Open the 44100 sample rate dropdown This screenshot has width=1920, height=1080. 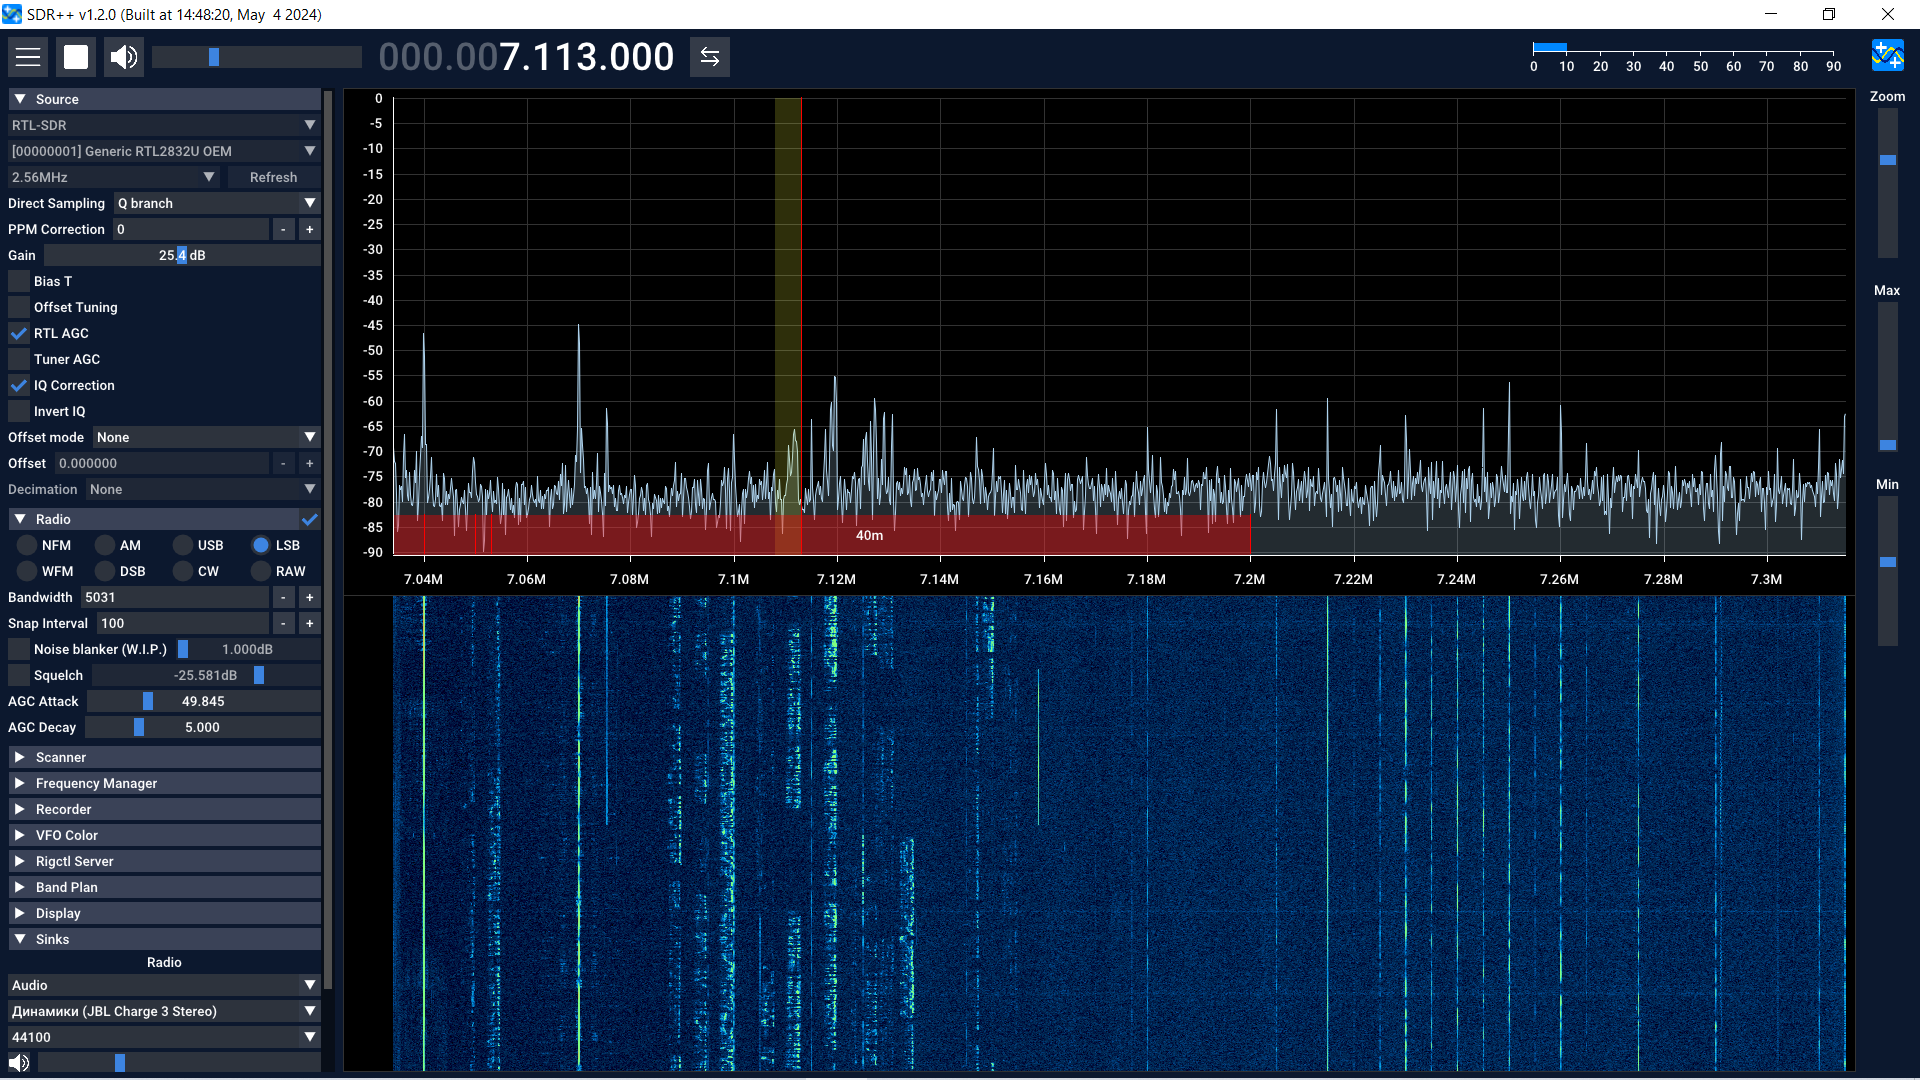pyautogui.click(x=164, y=1037)
